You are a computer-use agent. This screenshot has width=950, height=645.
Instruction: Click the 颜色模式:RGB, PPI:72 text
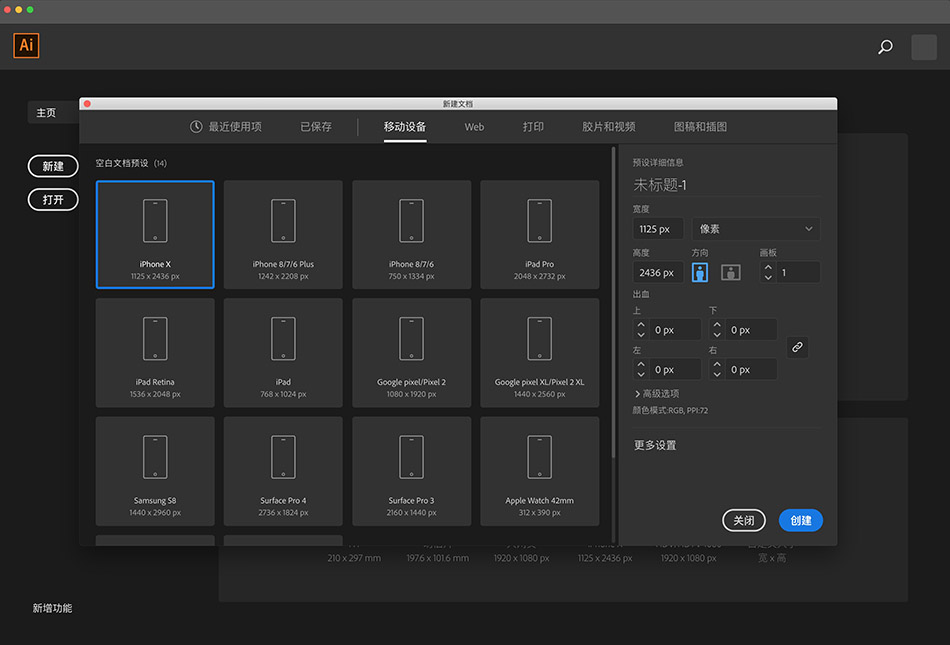670,411
